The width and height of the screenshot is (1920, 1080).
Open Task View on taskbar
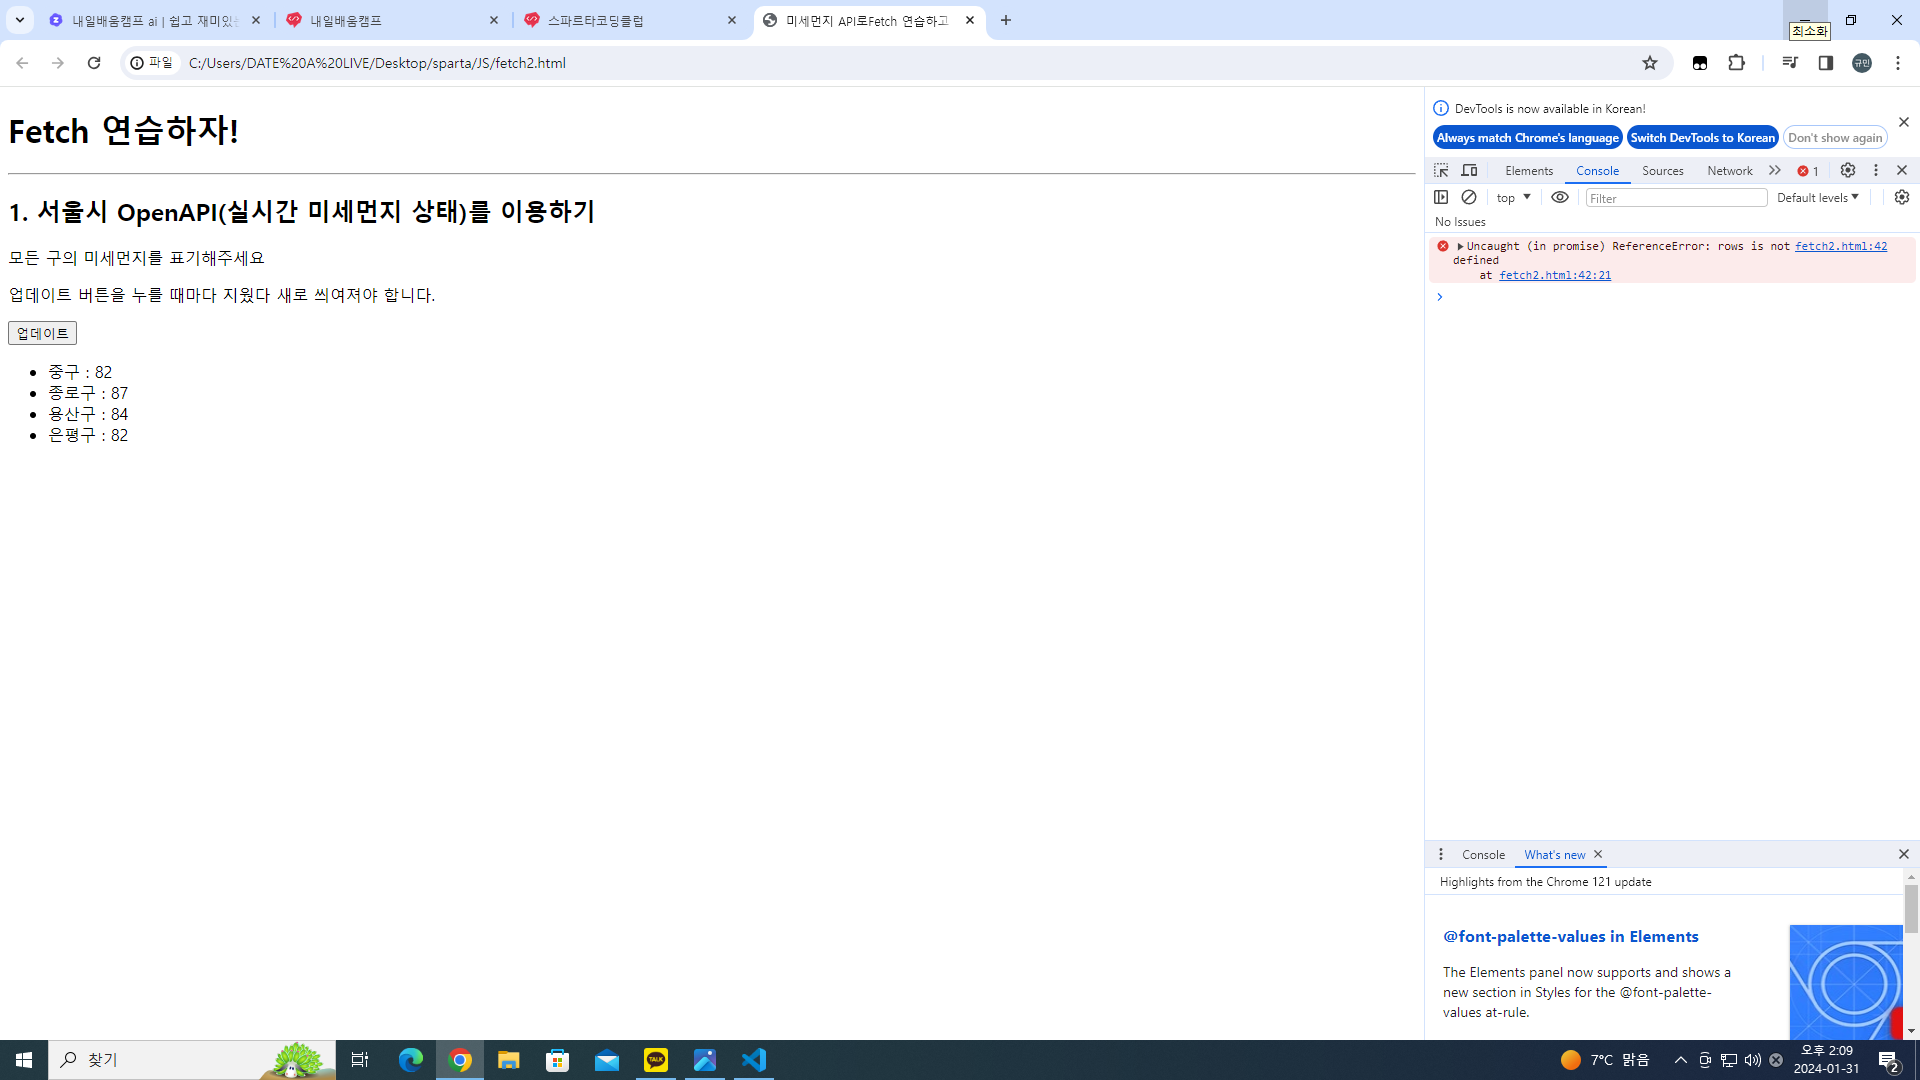coord(360,1060)
